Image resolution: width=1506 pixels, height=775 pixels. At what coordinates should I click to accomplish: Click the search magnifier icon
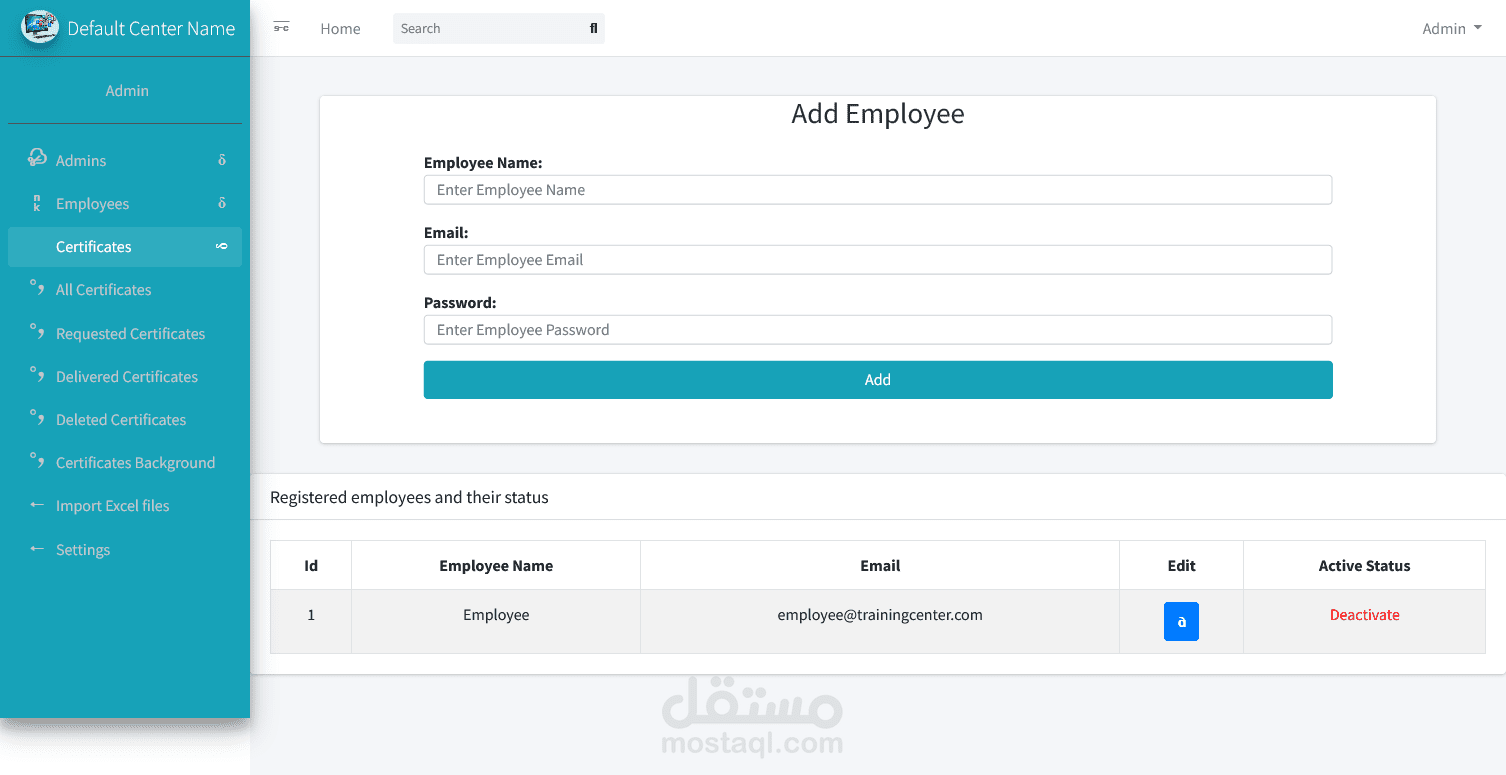pos(593,28)
